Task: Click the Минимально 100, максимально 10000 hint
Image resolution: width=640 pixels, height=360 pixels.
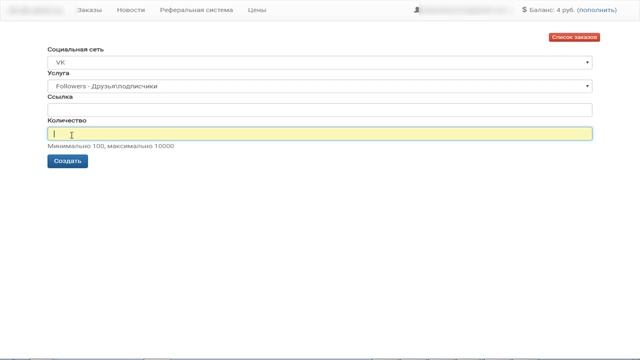Action: (x=111, y=146)
